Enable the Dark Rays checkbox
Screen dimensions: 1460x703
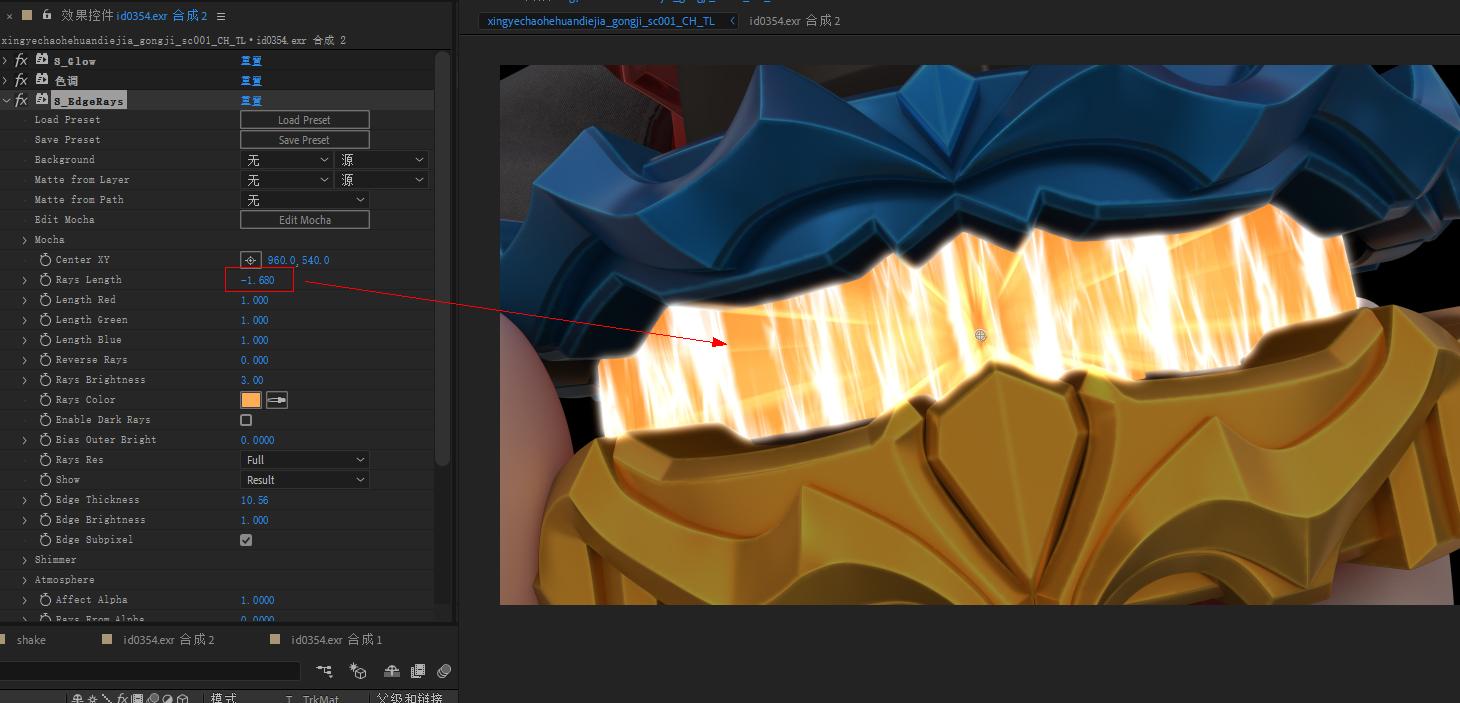(x=246, y=420)
